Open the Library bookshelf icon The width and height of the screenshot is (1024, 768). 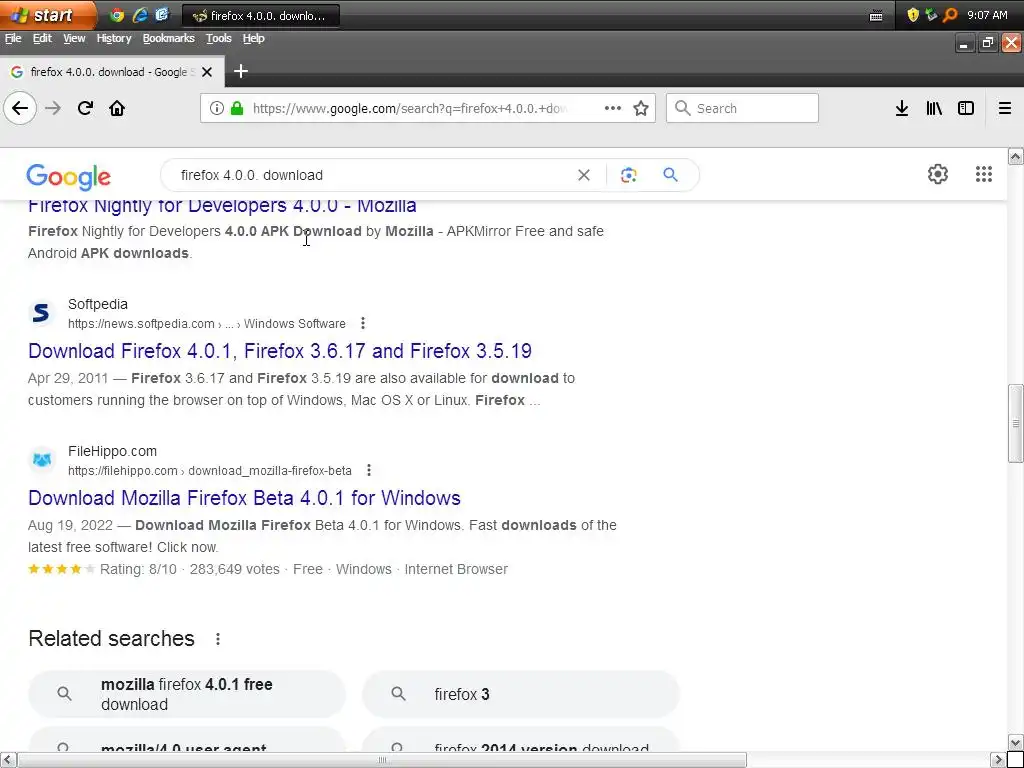934,108
